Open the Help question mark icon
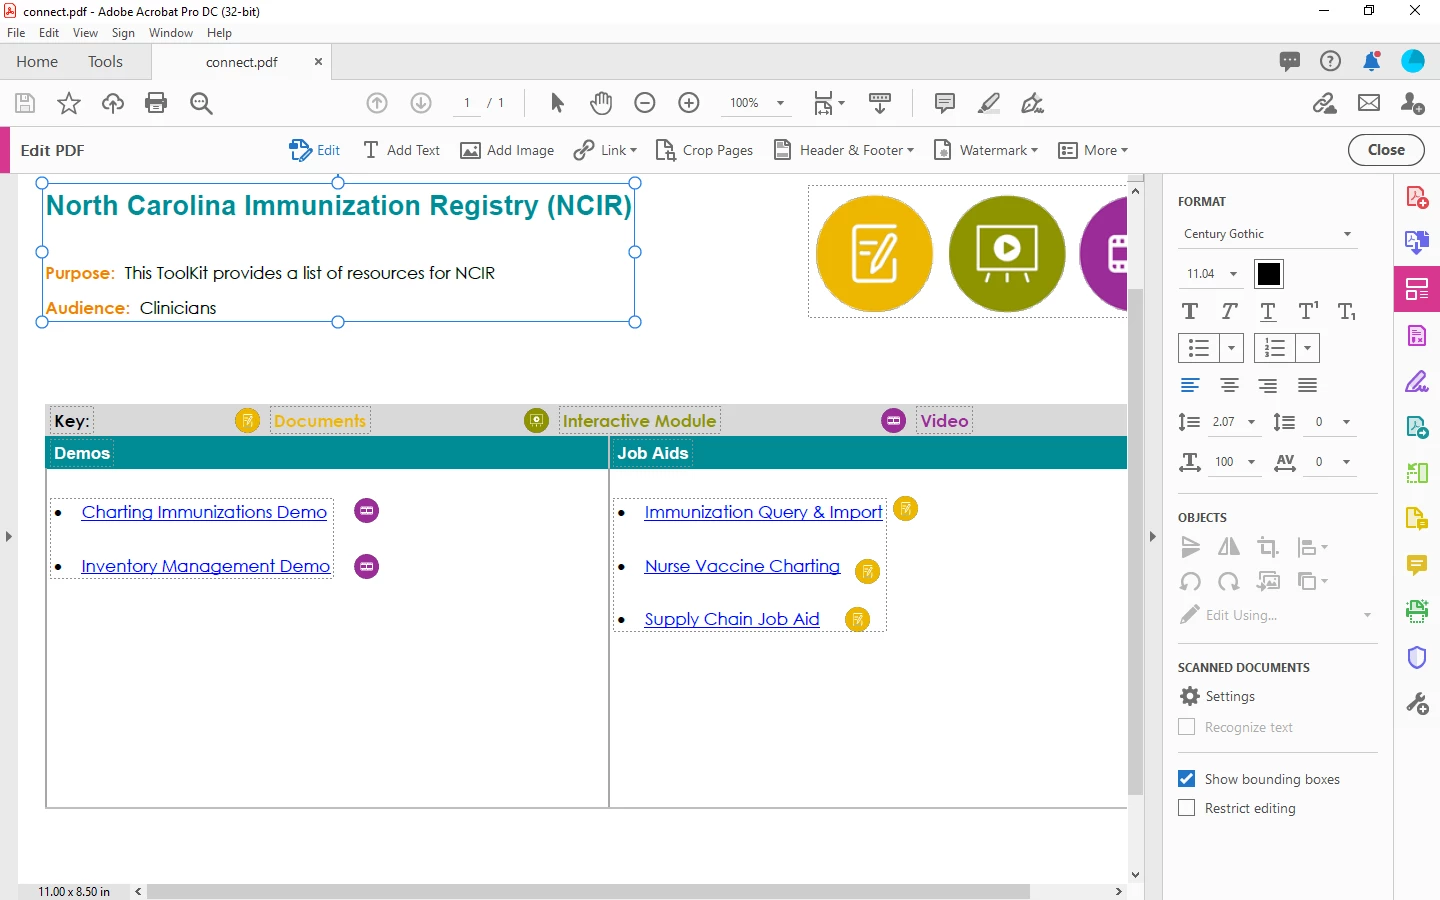This screenshot has width=1440, height=900. [x=1330, y=61]
